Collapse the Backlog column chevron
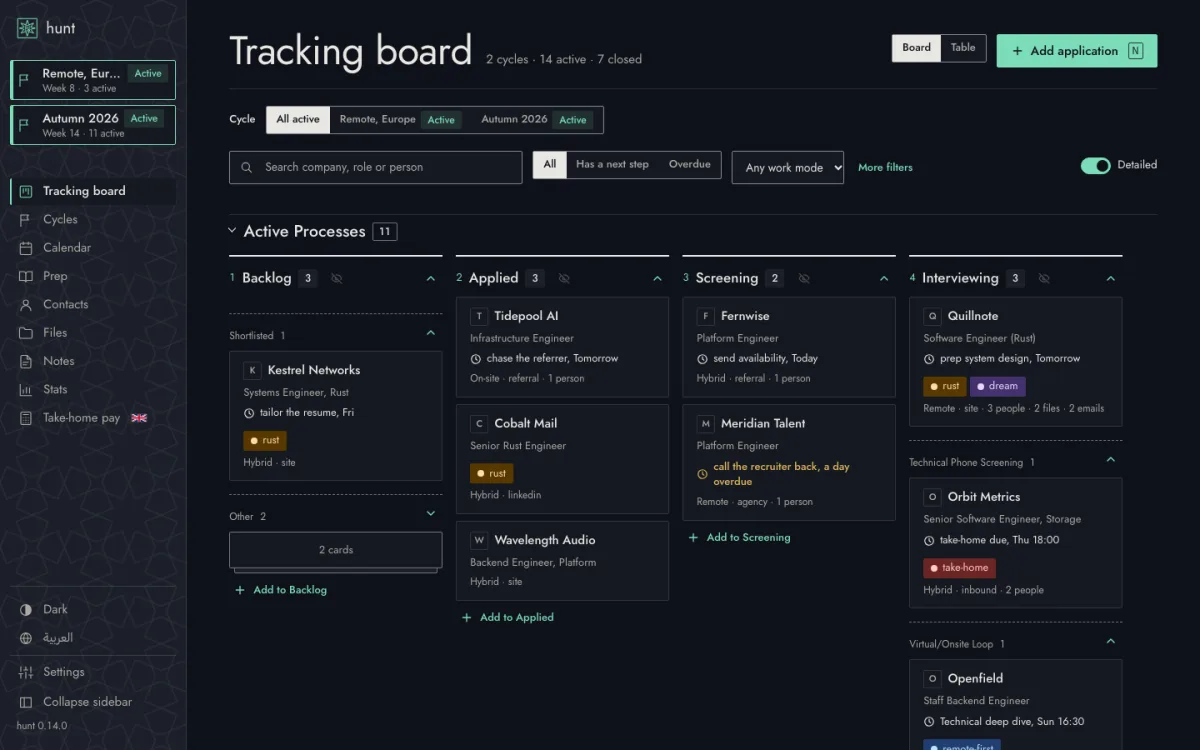The image size is (1200, 750). coord(431,279)
